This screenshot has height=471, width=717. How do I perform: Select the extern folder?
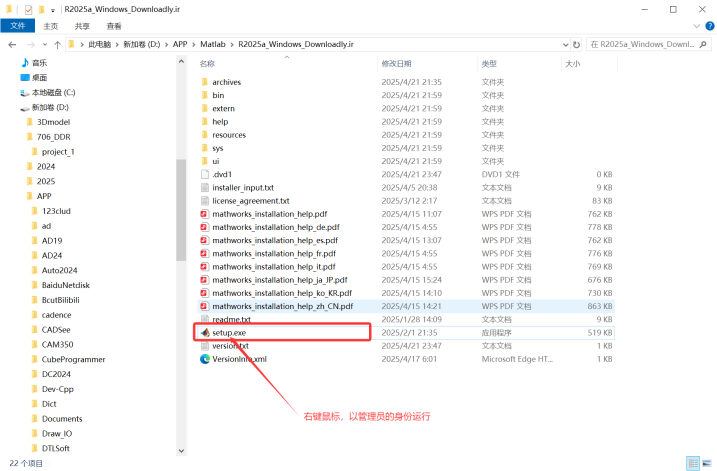[x=223, y=108]
